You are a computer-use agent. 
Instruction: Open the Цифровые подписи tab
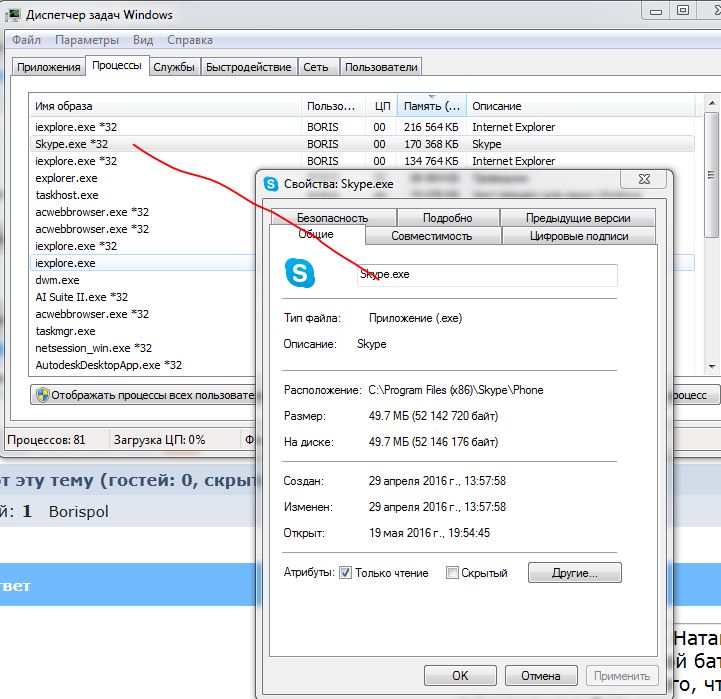(579, 236)
